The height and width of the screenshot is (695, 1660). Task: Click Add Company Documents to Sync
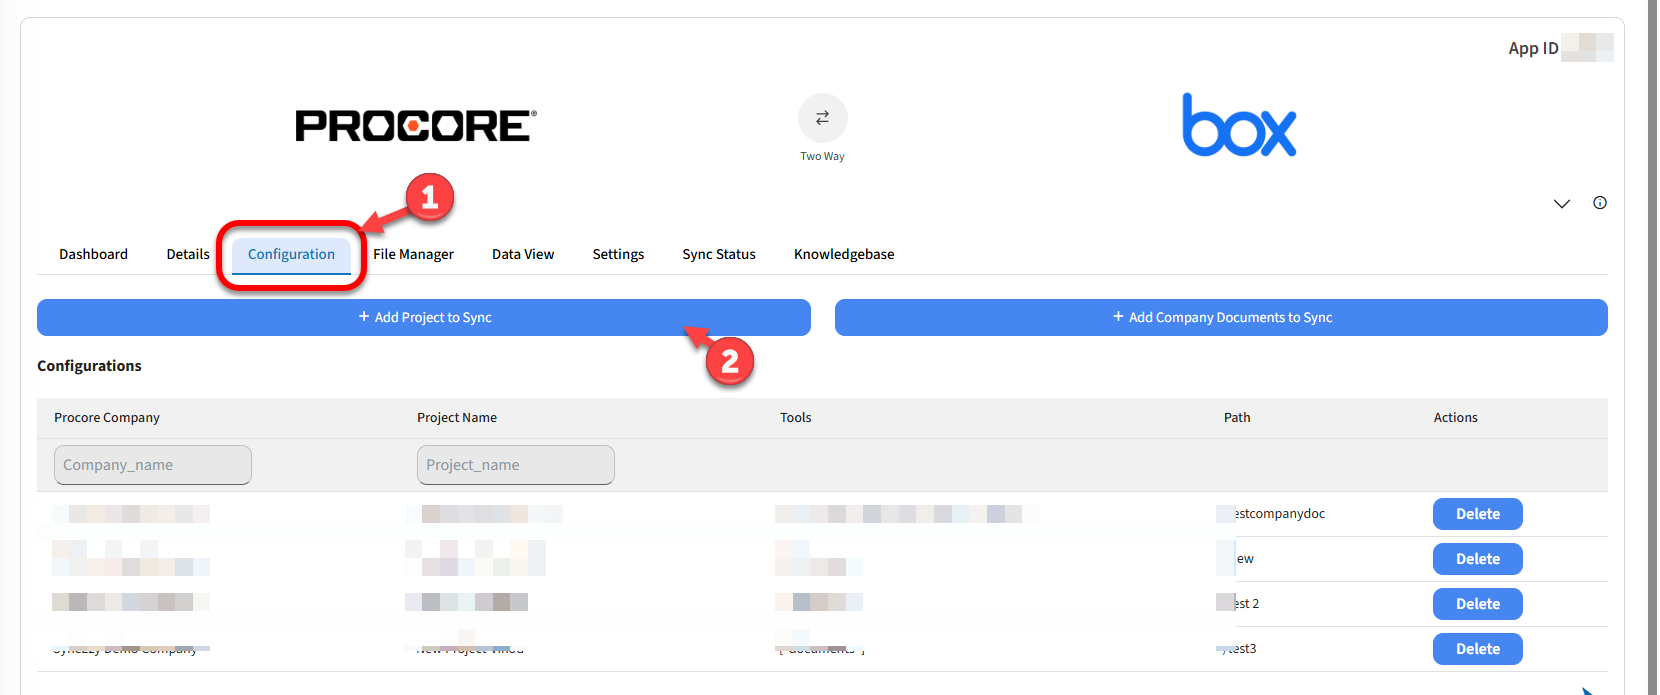click(x=1221, y=317)
